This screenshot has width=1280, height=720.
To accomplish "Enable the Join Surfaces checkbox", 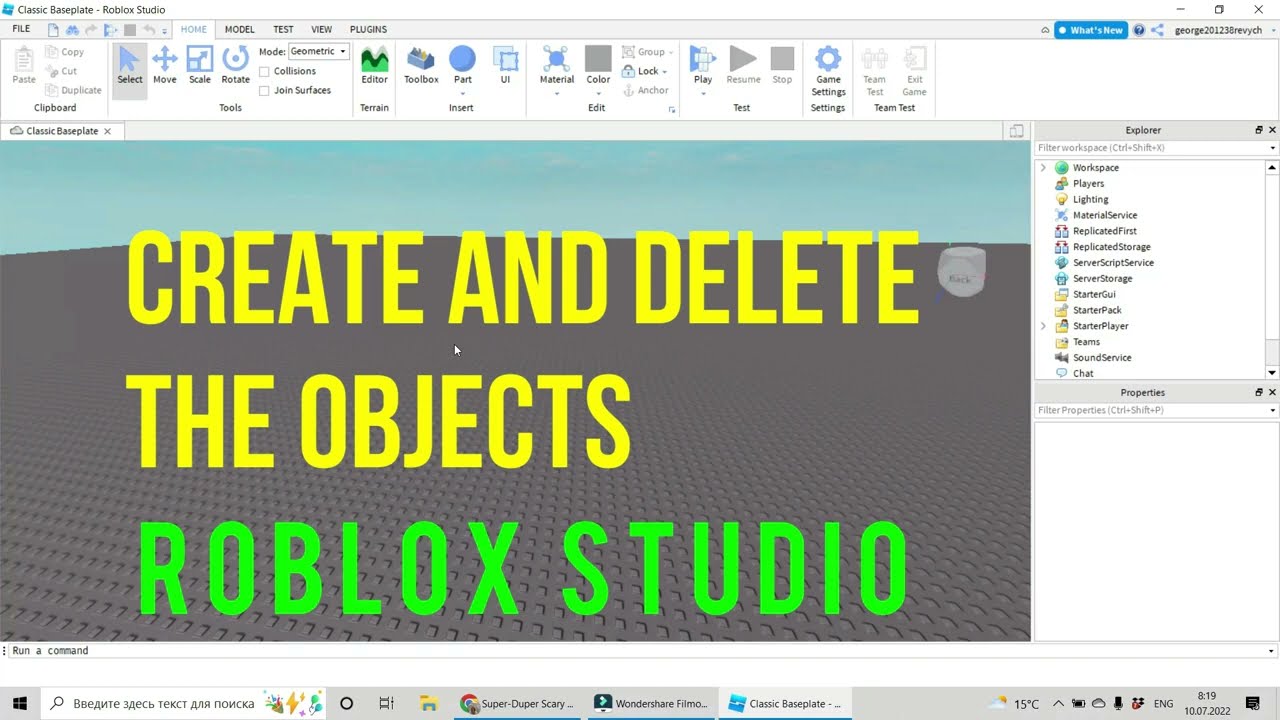I will 264,90.
